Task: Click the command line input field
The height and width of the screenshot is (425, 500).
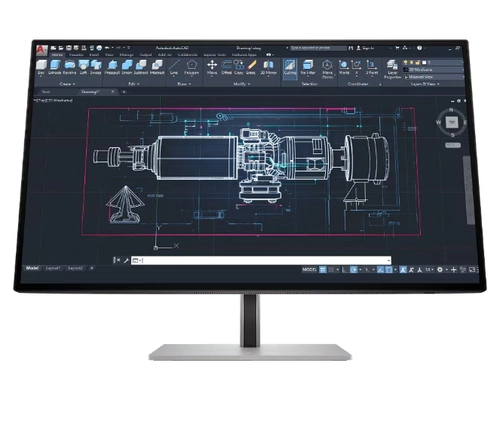Action: [261, 260]
